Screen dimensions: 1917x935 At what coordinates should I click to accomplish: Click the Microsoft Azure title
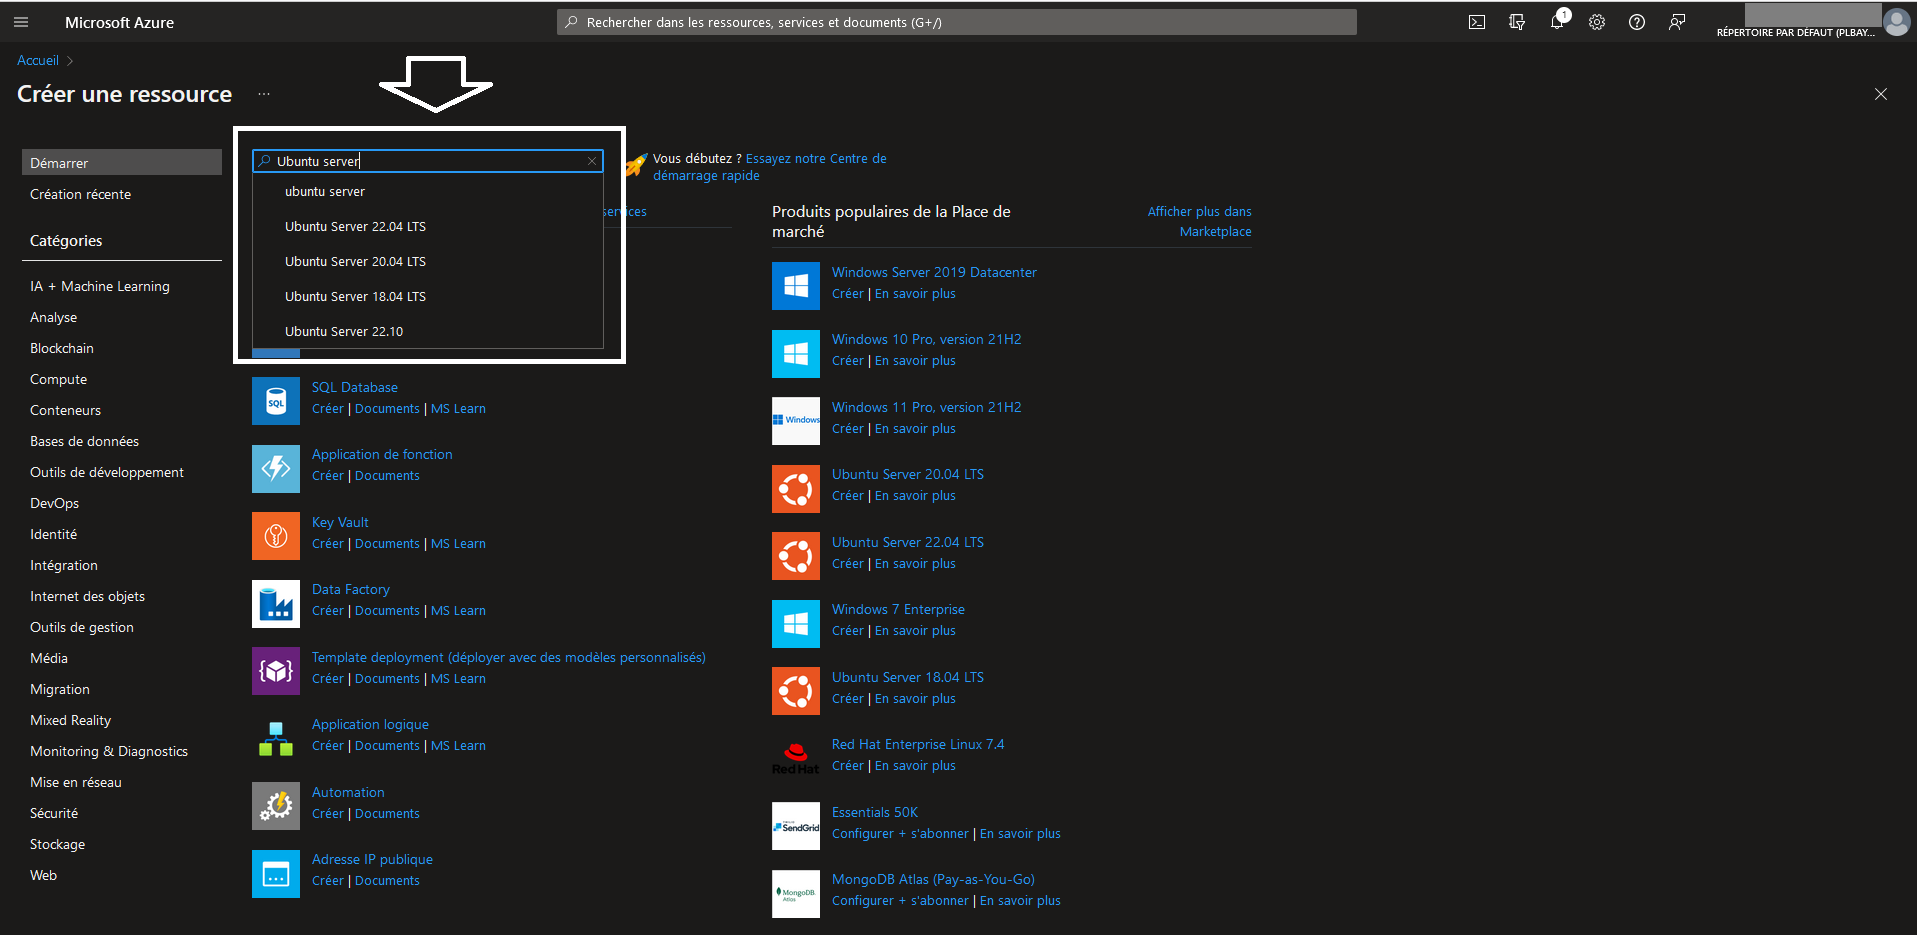tap(119, 22)
